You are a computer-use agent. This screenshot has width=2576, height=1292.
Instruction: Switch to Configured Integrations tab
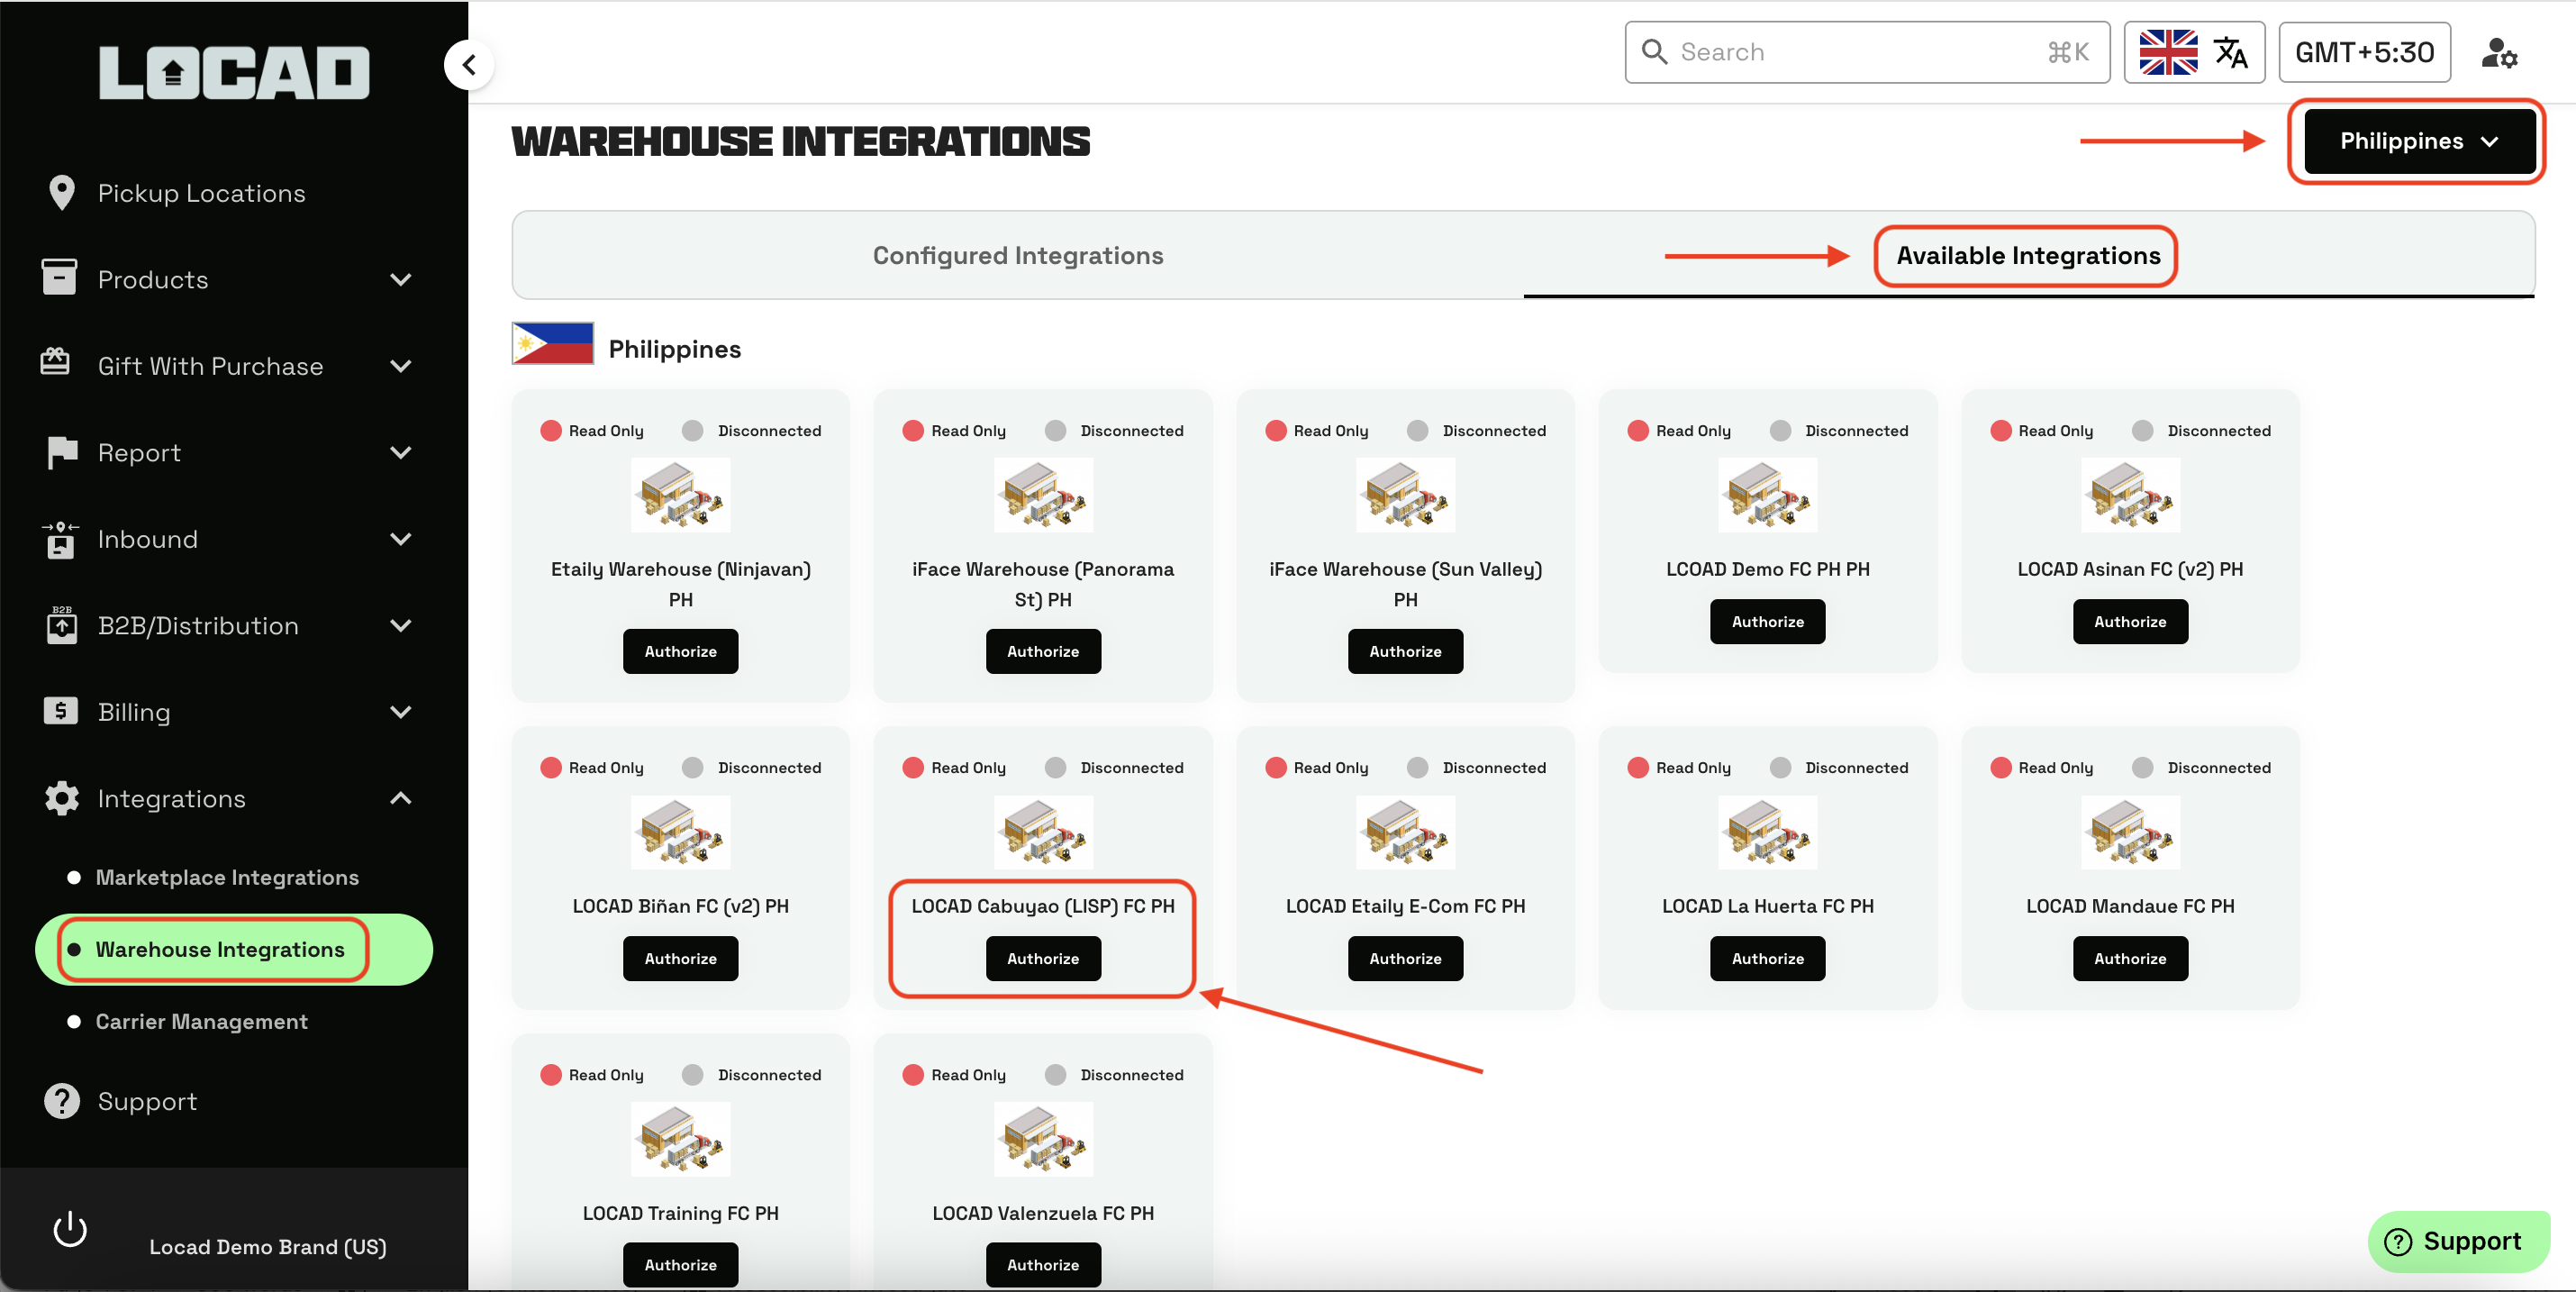tap(1017, 256)
